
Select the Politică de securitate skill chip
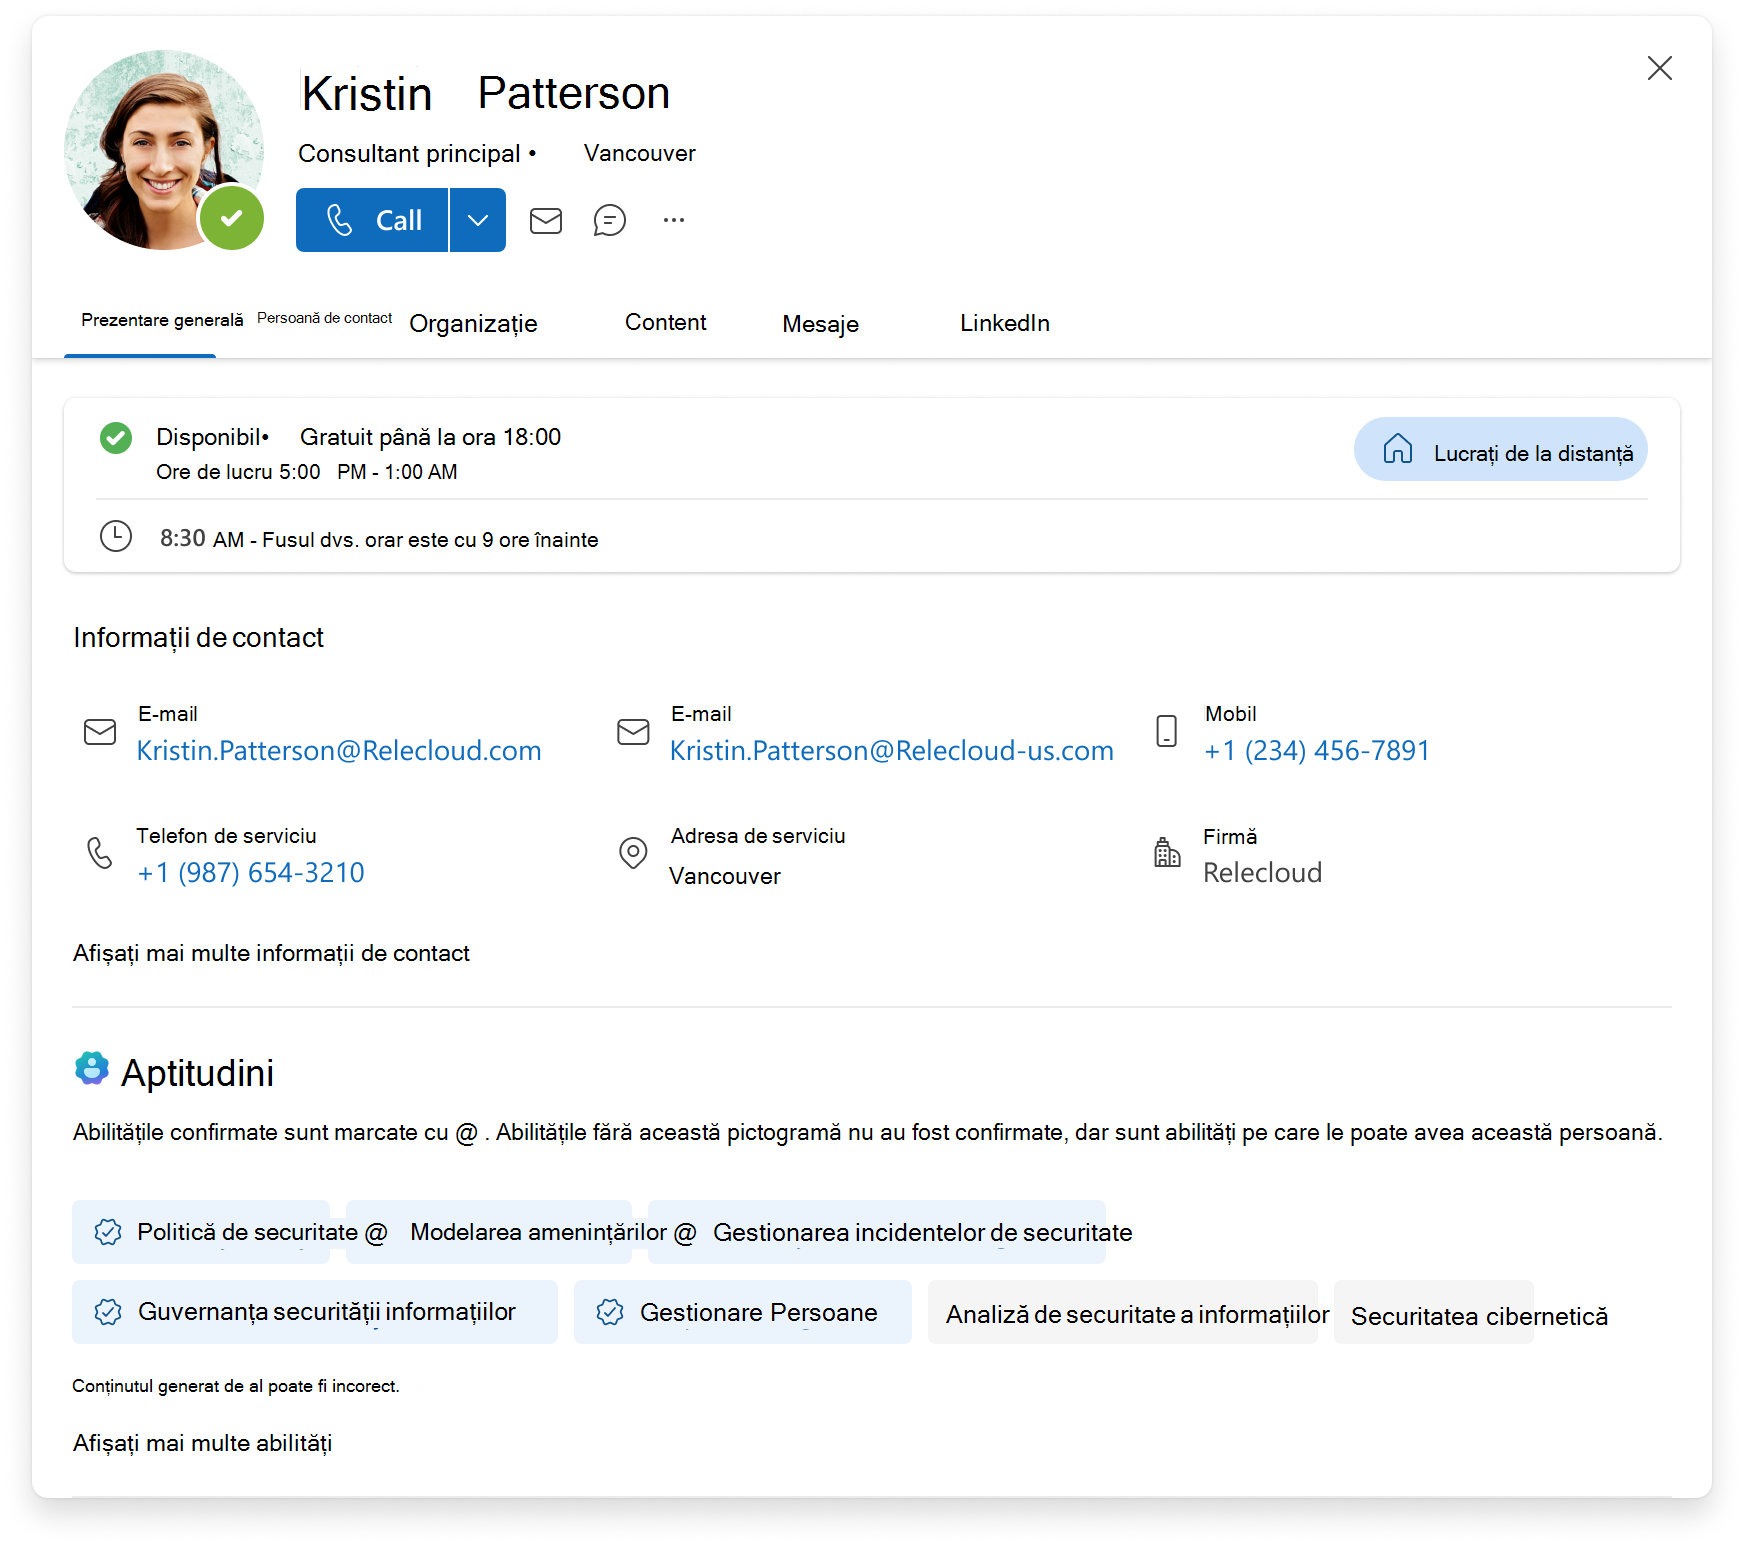(201, 1232)
